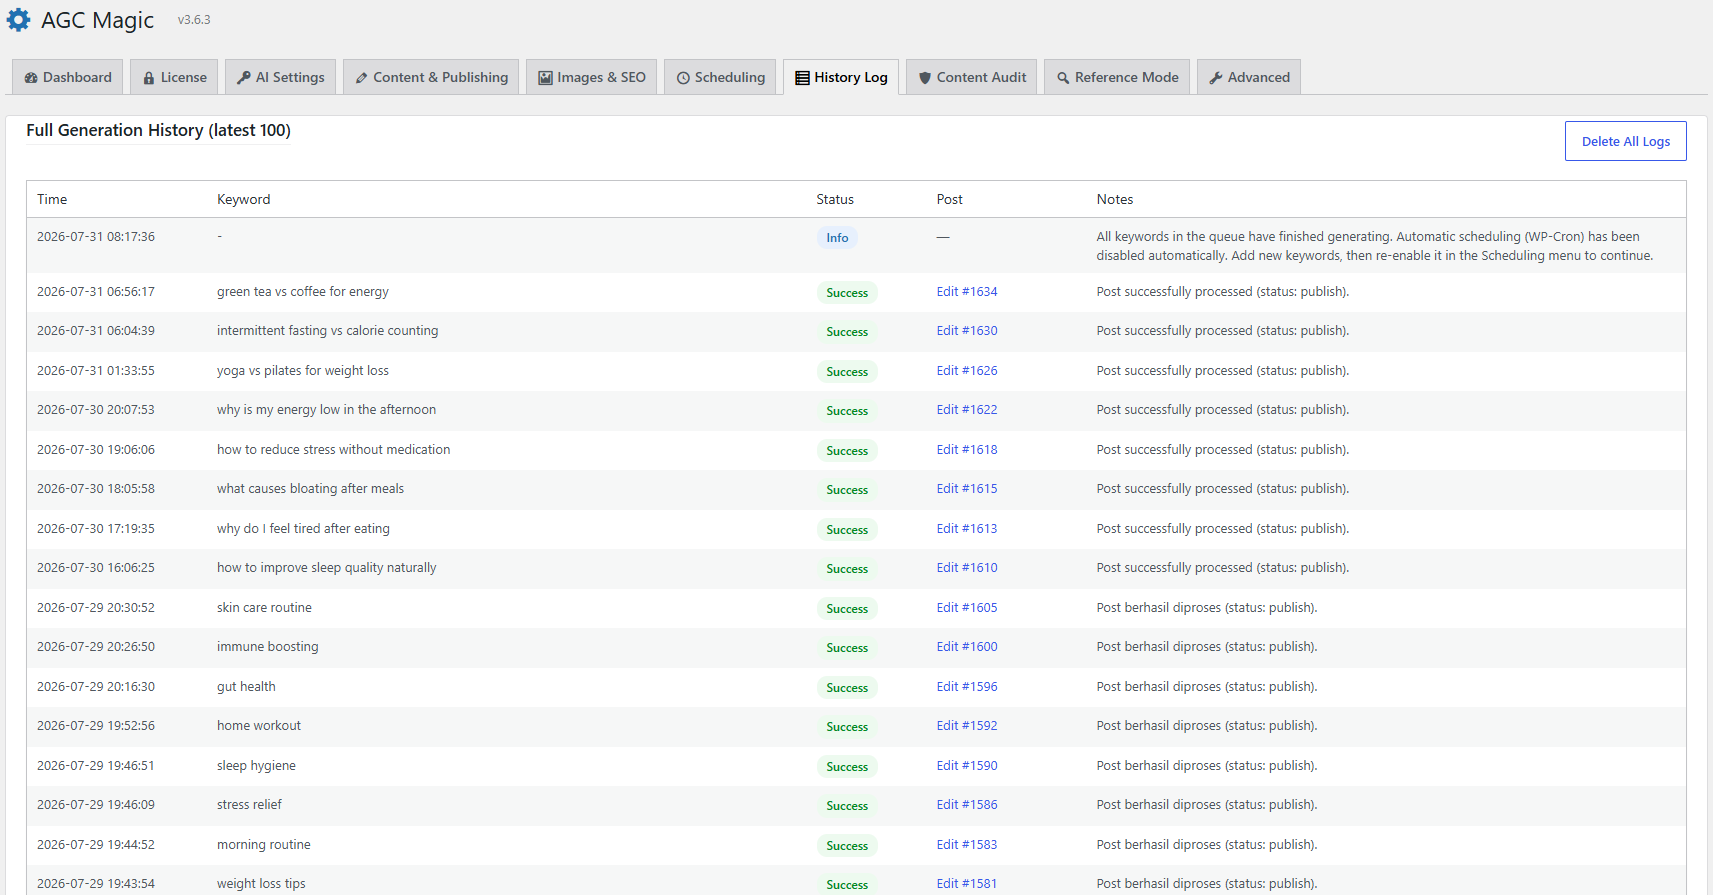The image size is (1713, 895).
Task: Go to the Scheduling tab
Action: [x=720, y=77]
